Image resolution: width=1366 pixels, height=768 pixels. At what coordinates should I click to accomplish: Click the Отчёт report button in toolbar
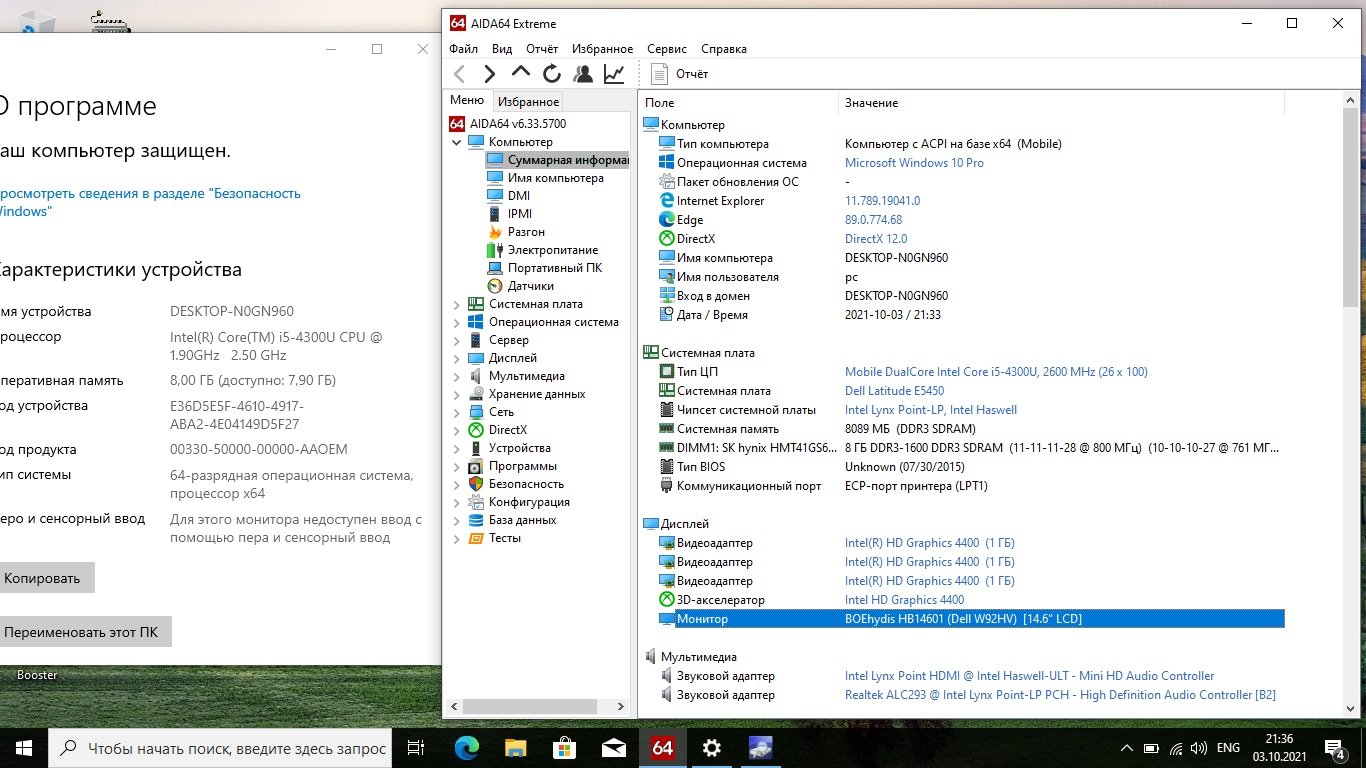pyautogui.click(x=680, y=73)
